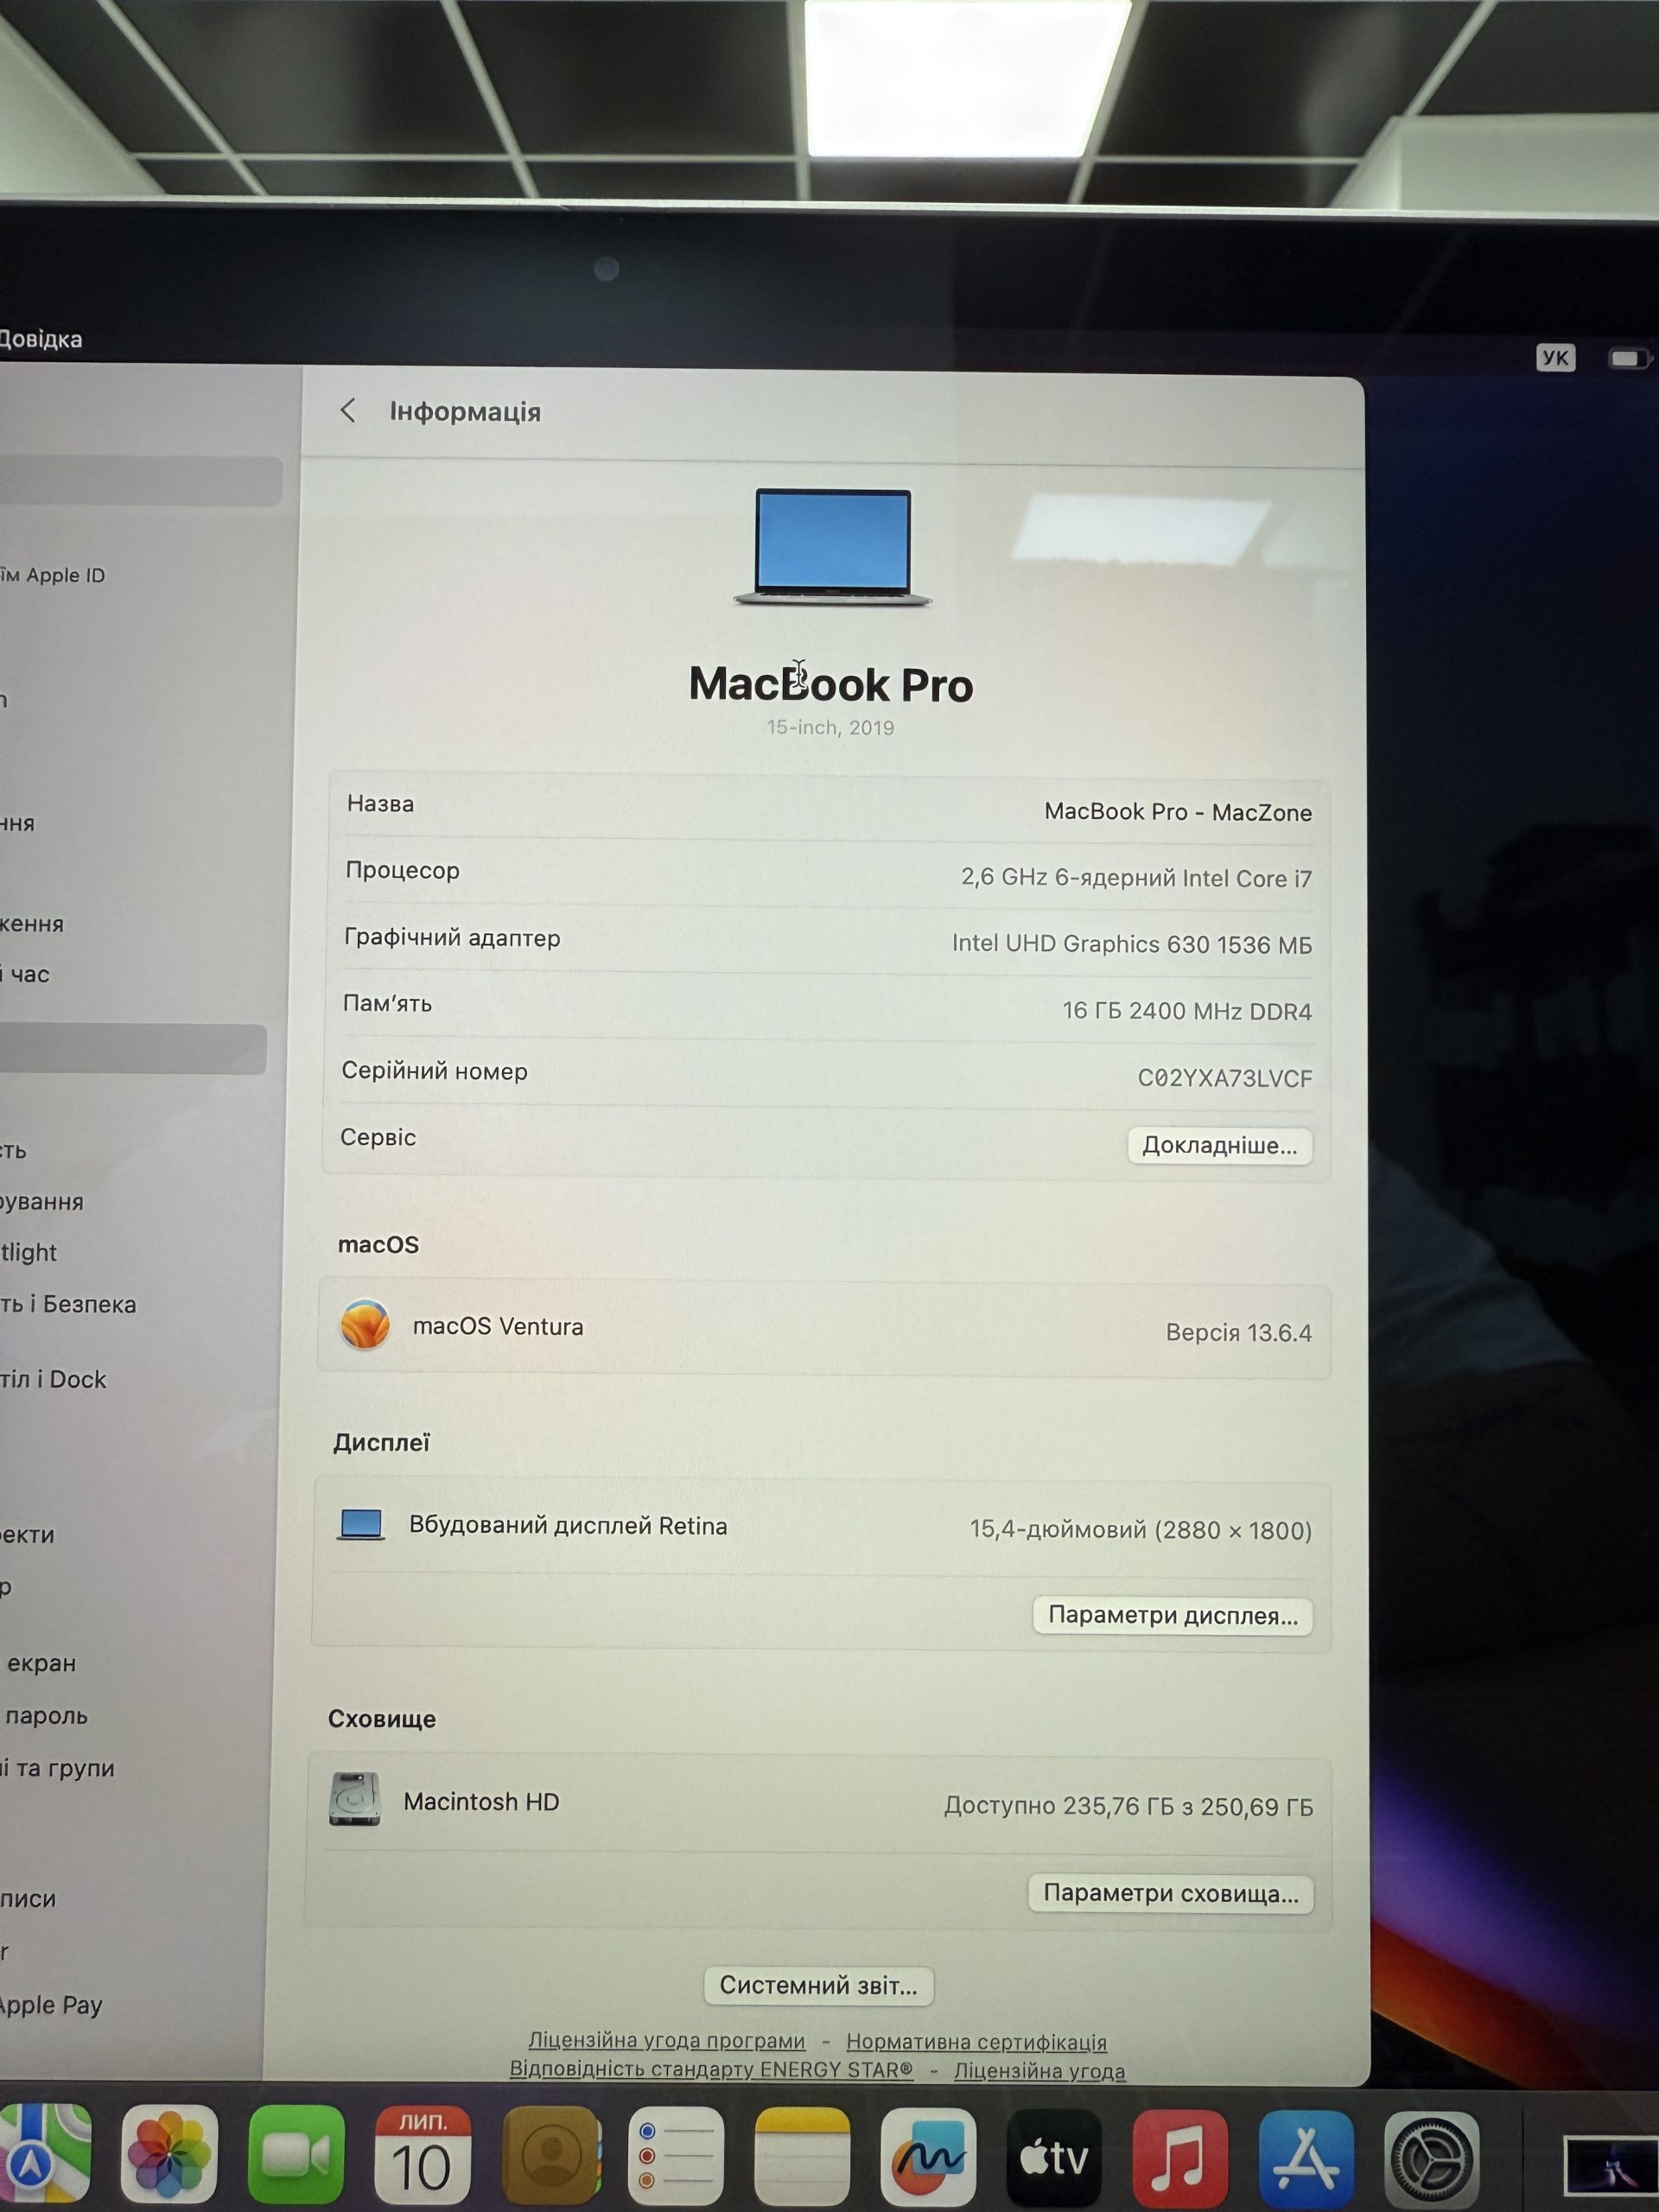The width and height of the screenshot is (1659, 2212).
Task: Open the sidebar item ending in екран
Action: (40, 1663)
